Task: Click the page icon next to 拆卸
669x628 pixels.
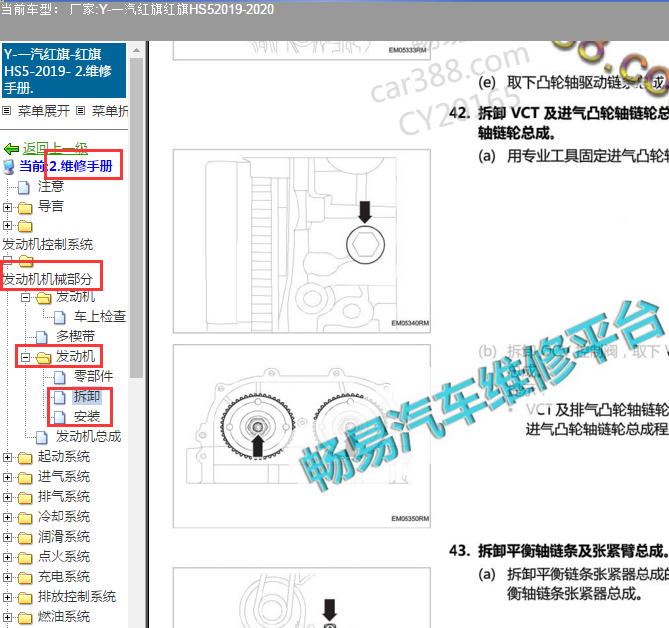Action: [x=60, y=397]
